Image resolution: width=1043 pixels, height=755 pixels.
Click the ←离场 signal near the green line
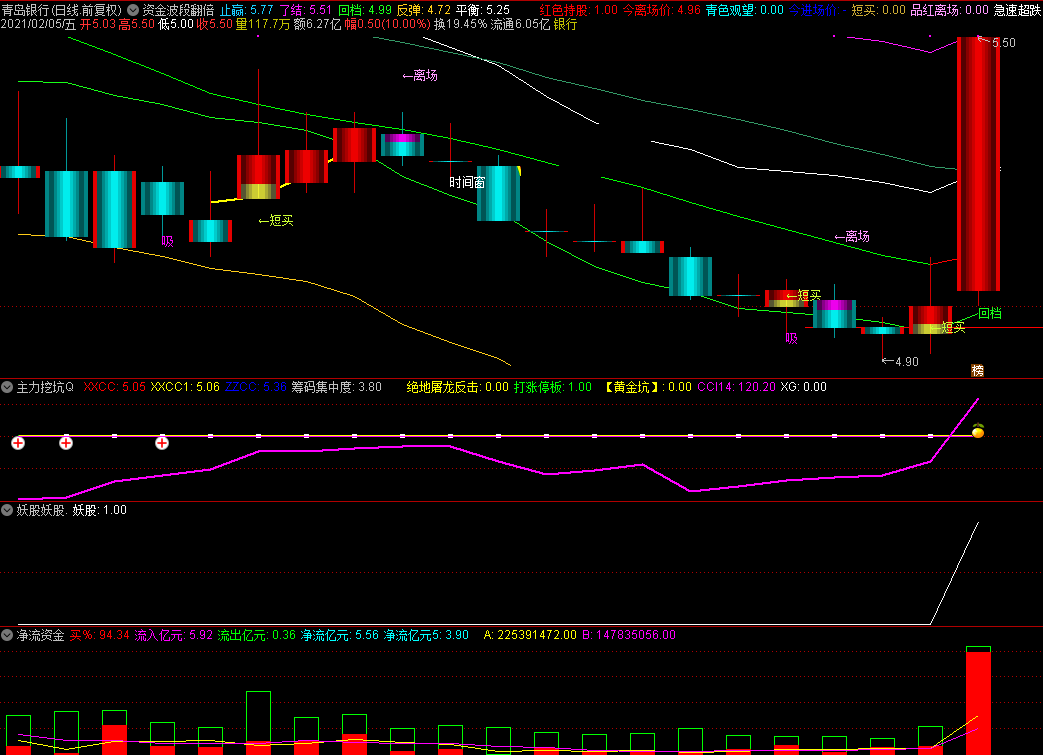click(x=852, y=236)
